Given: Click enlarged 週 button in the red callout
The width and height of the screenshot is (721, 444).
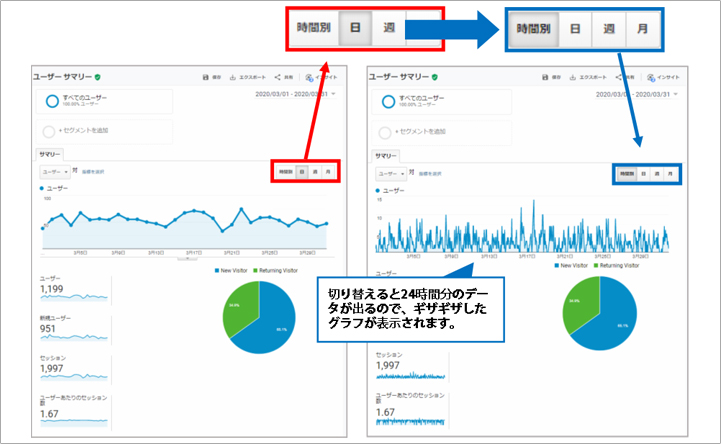Looking at the screenshot, I should pyautogui.click(x=389, y=28).
